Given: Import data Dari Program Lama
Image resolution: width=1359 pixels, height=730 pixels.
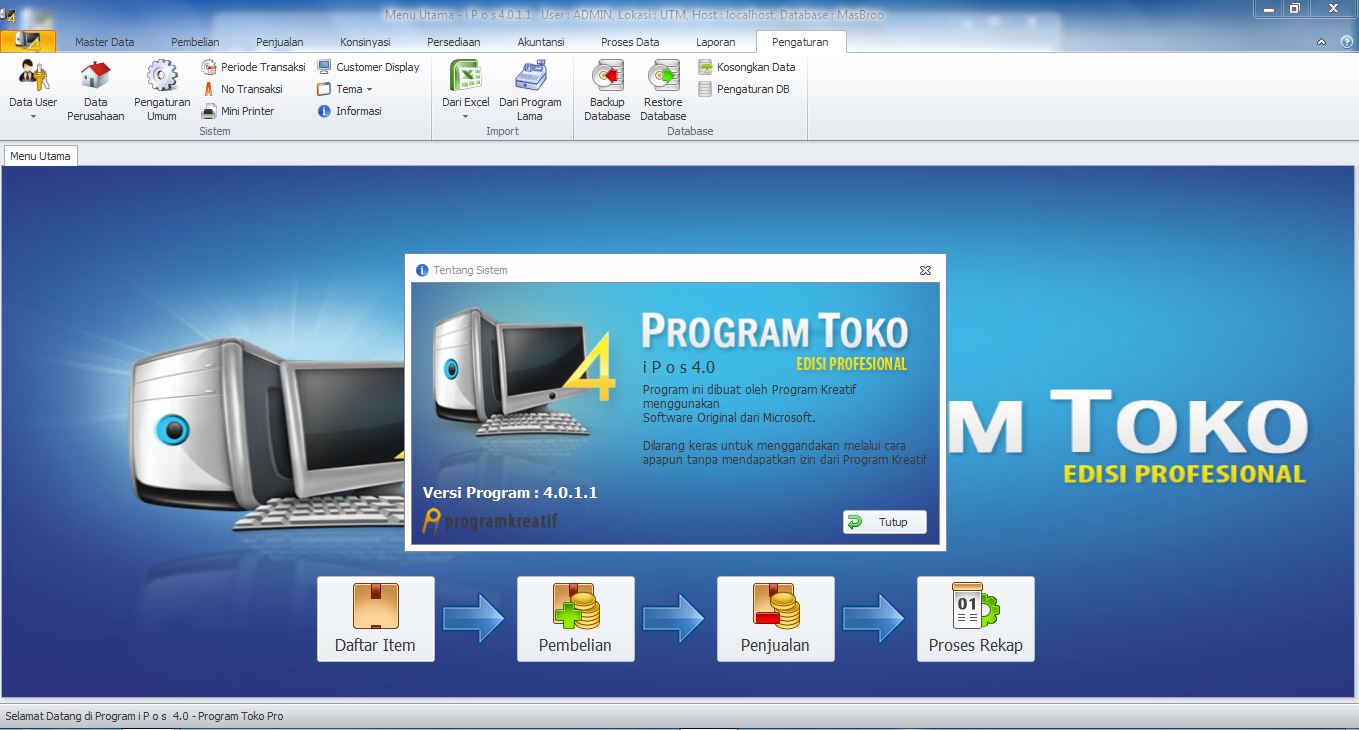Looking at the screenshot, I should pos(530,88).
